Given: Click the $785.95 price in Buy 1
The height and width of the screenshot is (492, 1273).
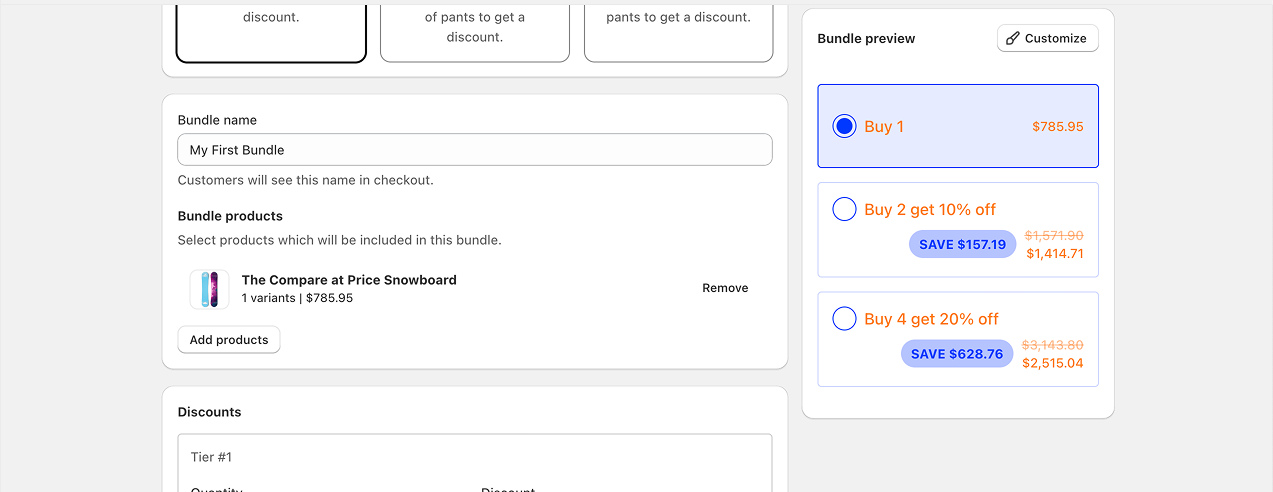Looking at the screenshot, I should pos(1057,127).
